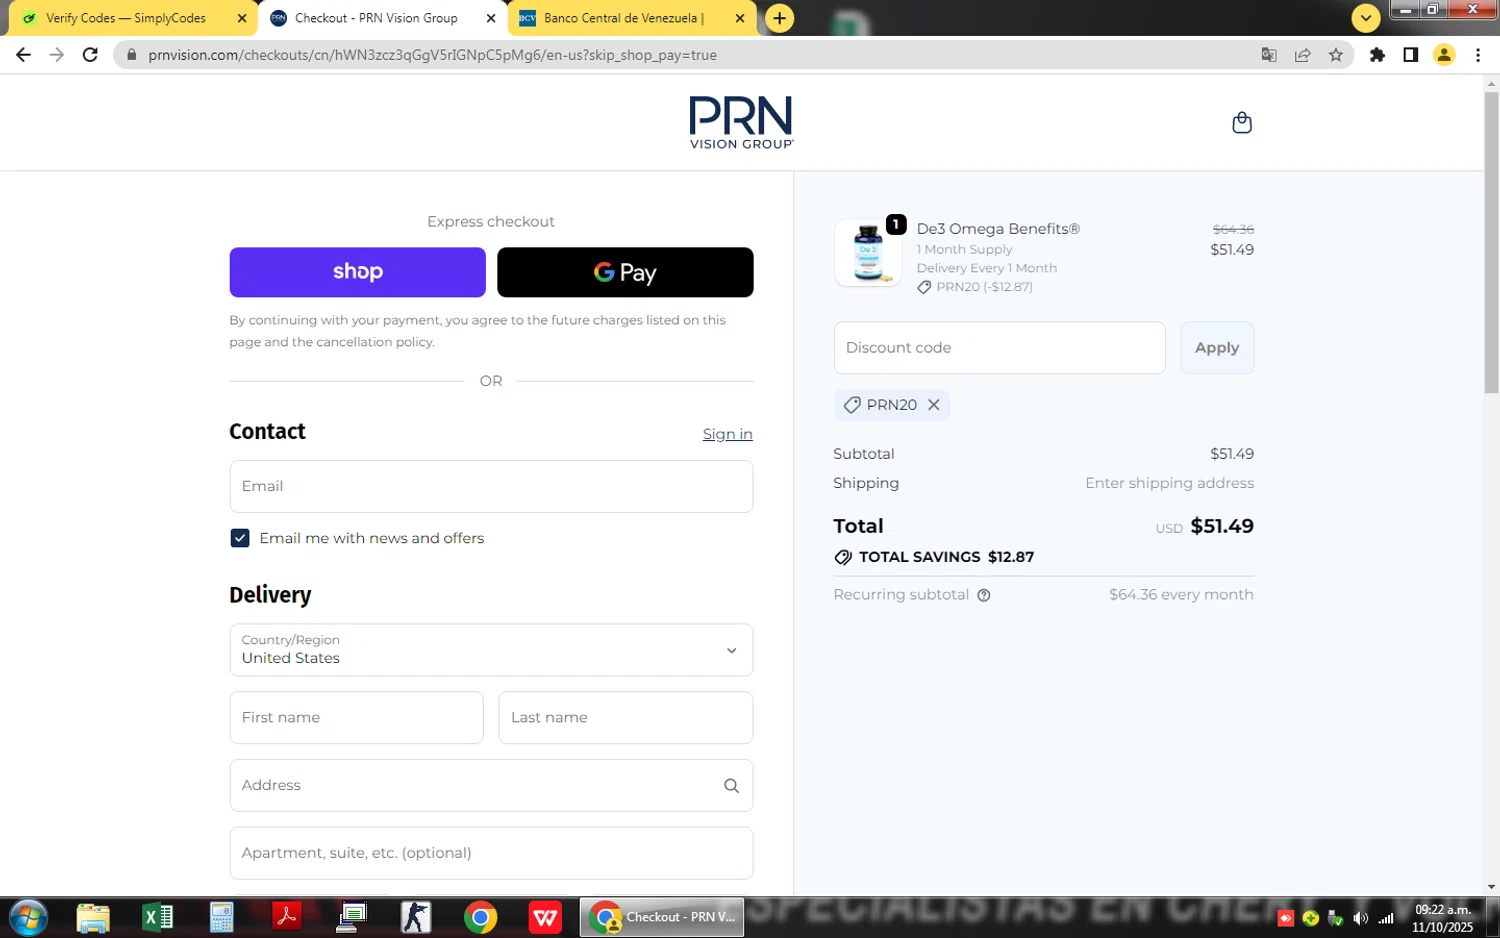1500x938 pixels.
Task: Remove the PRN20 discount code
Action: pyautogui.click(x=933, y=405)
